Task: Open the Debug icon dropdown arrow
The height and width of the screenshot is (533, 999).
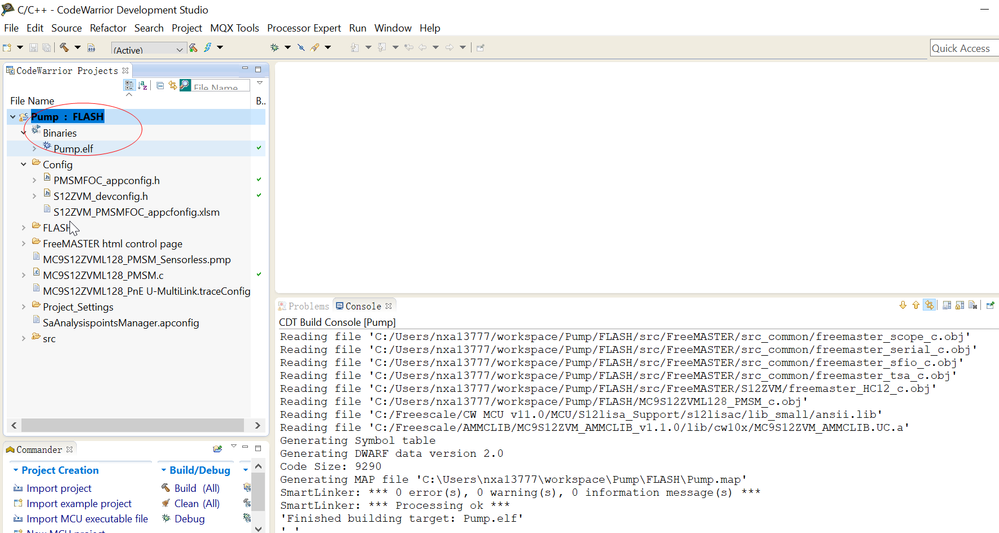Action: click(287, 47)
